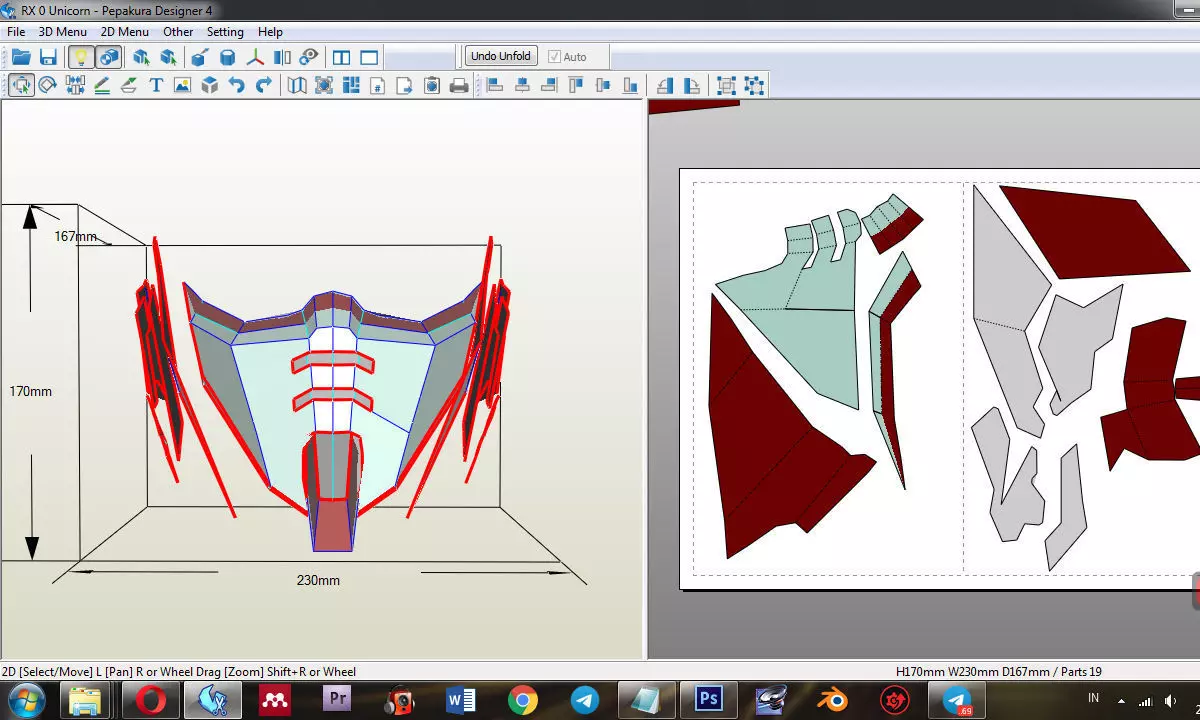Save the project with the floppy disk icon
Image resolution: width=1200 pixels, height=720 pixels.
click(47, 57)
